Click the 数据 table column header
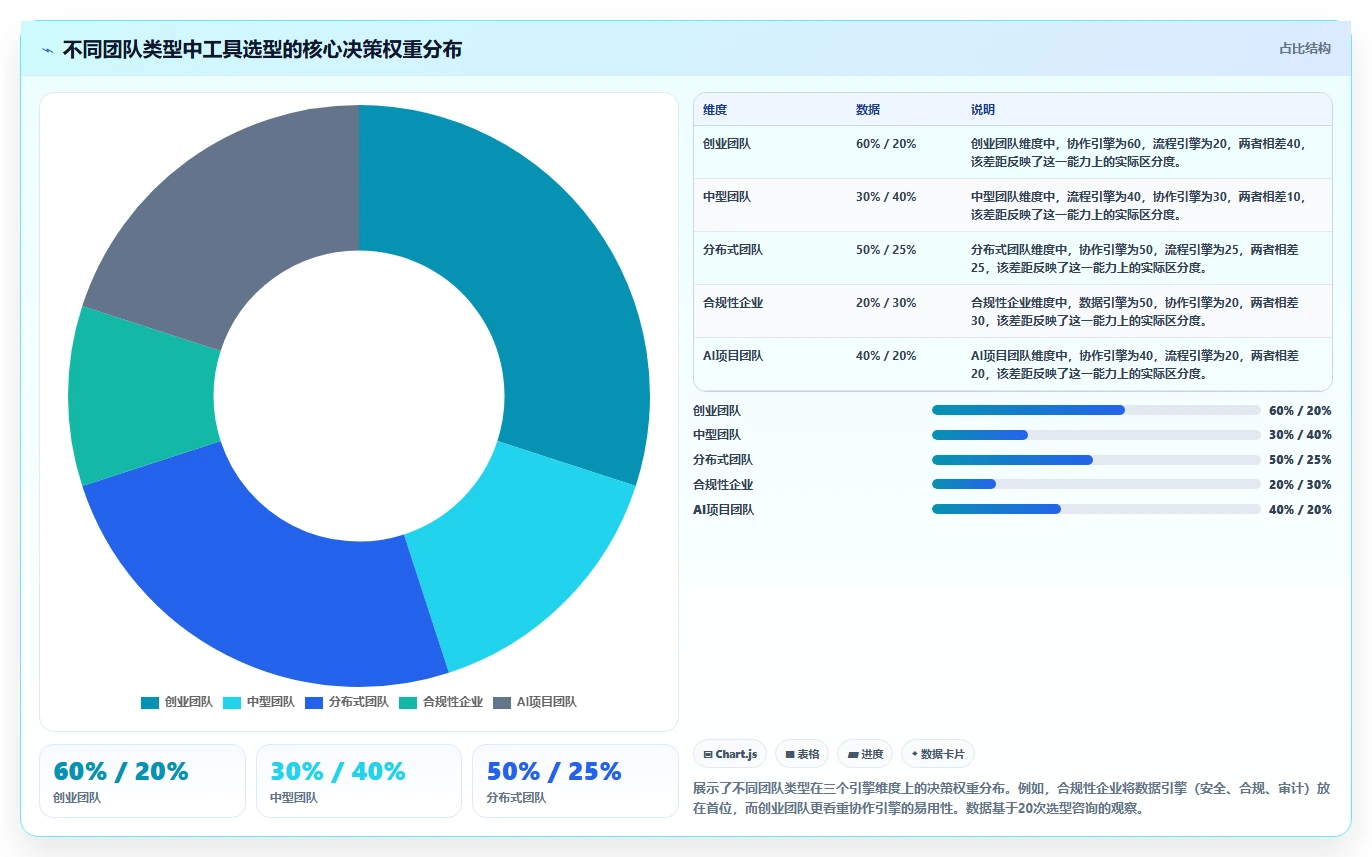 868,109
